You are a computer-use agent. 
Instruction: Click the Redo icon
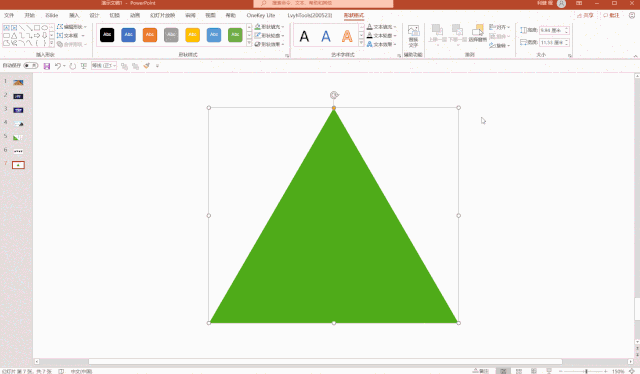click(73, 66)
